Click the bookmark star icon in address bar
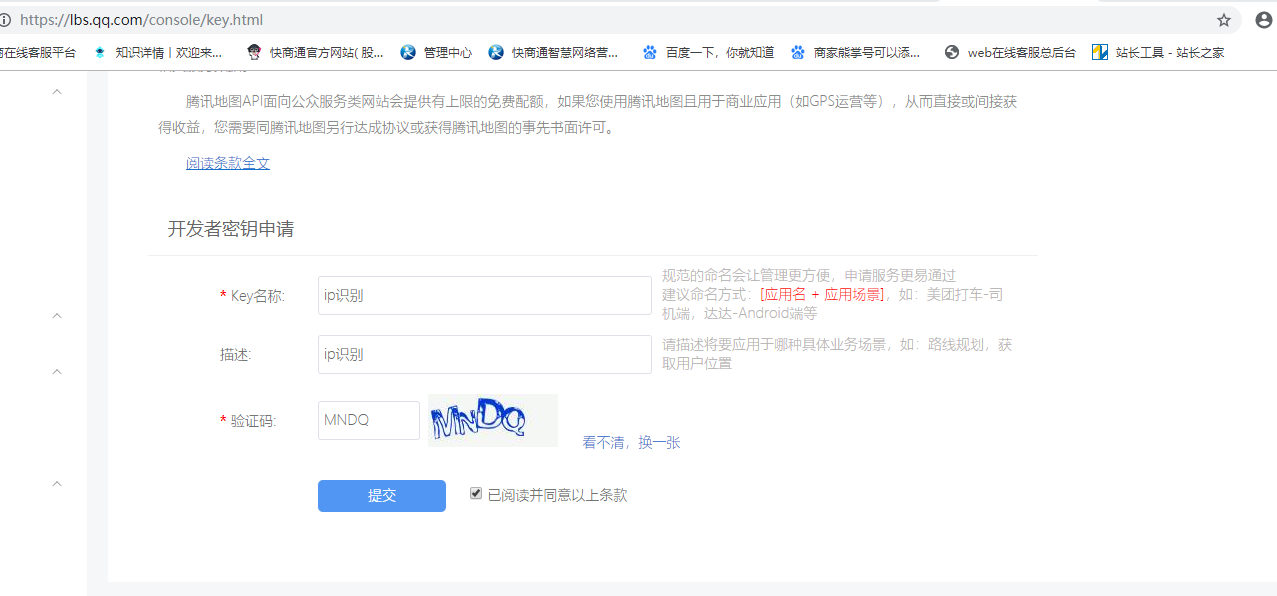This screenshot has height=596, width=1277. coord(1223,20)
